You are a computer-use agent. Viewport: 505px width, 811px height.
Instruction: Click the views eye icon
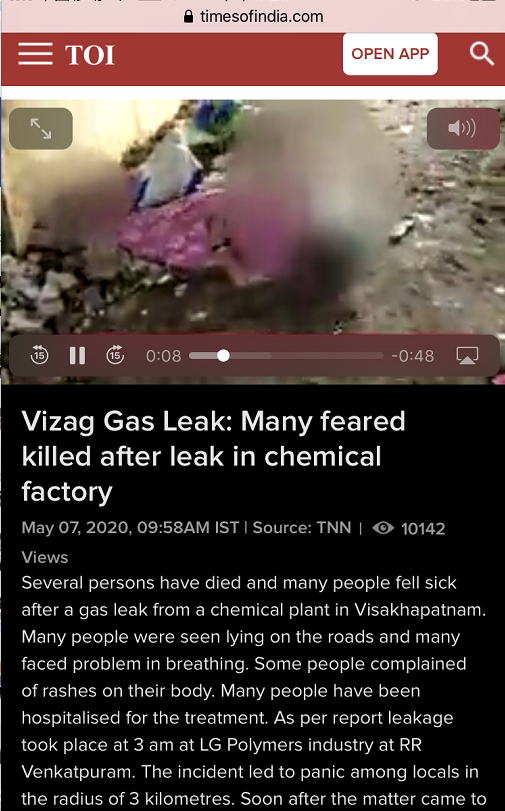click(383, 528)
